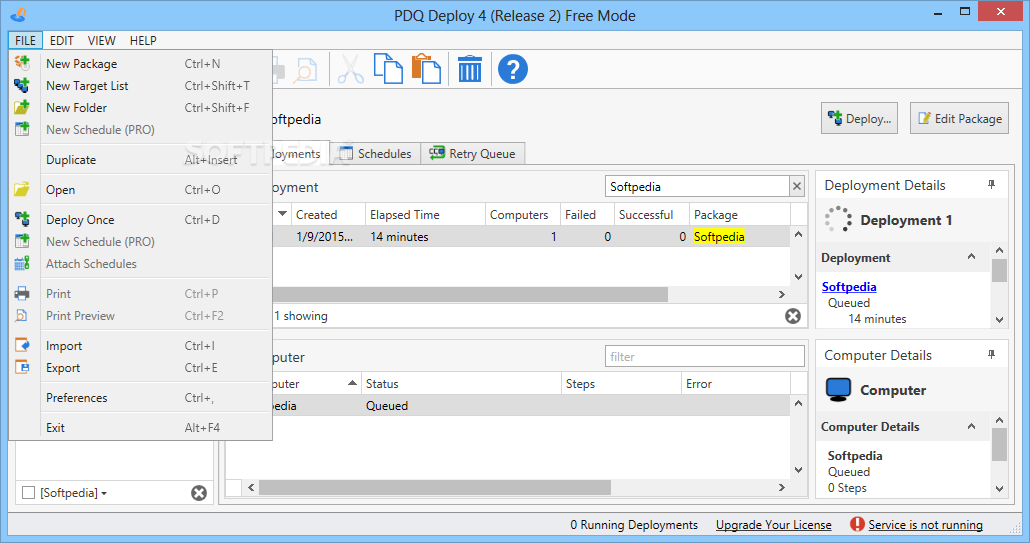Open the EDIT menu

[x=62, y=41]
